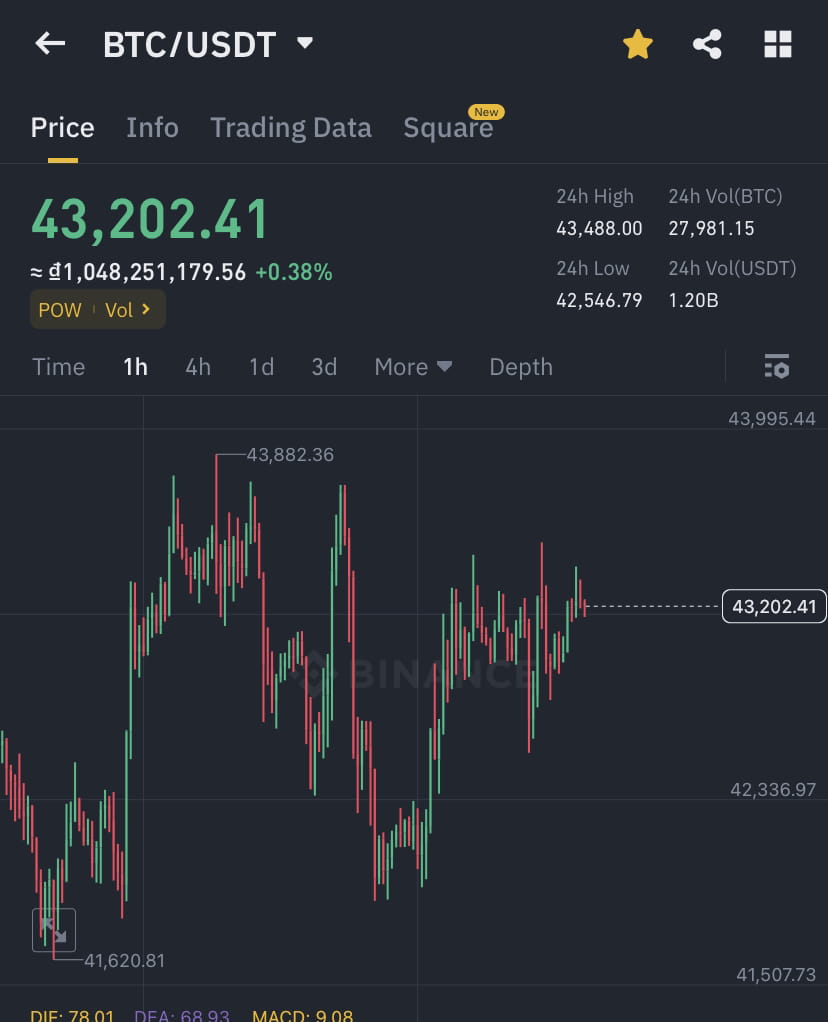Image resolution: width=828 pixels, height=1022 pixels.
Task: Switch to the Info tab
Action: [x=152, y=127]
